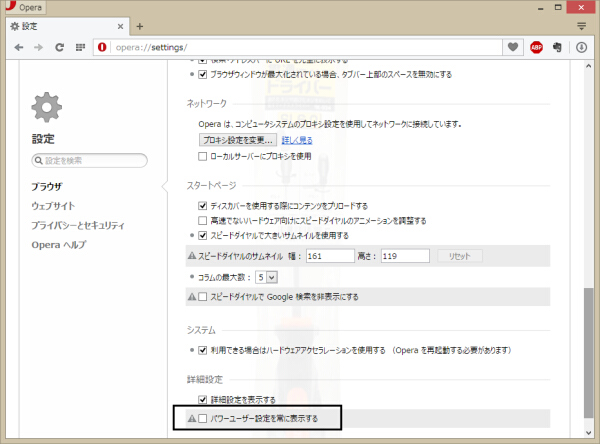The width and height of the screenshot is (600, 444).
Task: Click the warning icon beside パワーユーザー設定
Action: click(x=192, y=419)
